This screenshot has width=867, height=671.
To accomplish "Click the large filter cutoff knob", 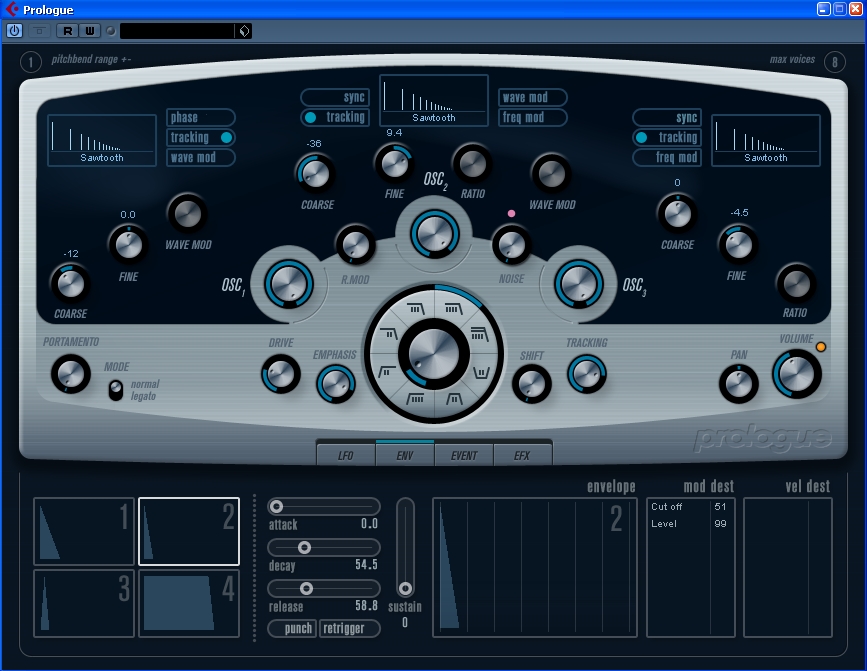I will click(x=434, y=354).
